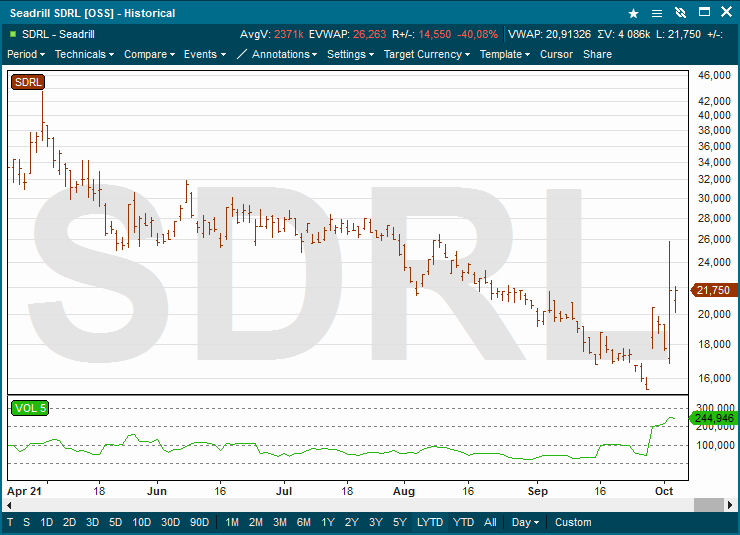The image size is (740, 535).
Task: Select the T time range
Action: point(10,522)
